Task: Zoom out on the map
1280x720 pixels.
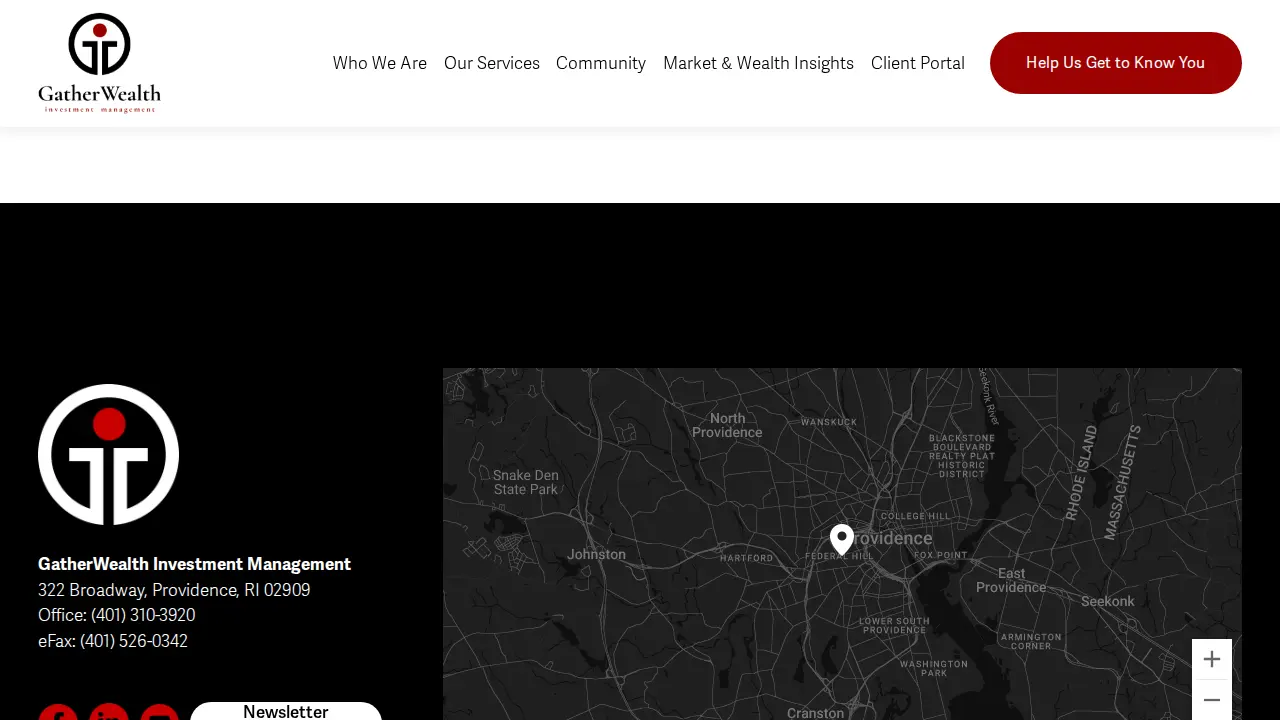Action: click(1212, 700)
